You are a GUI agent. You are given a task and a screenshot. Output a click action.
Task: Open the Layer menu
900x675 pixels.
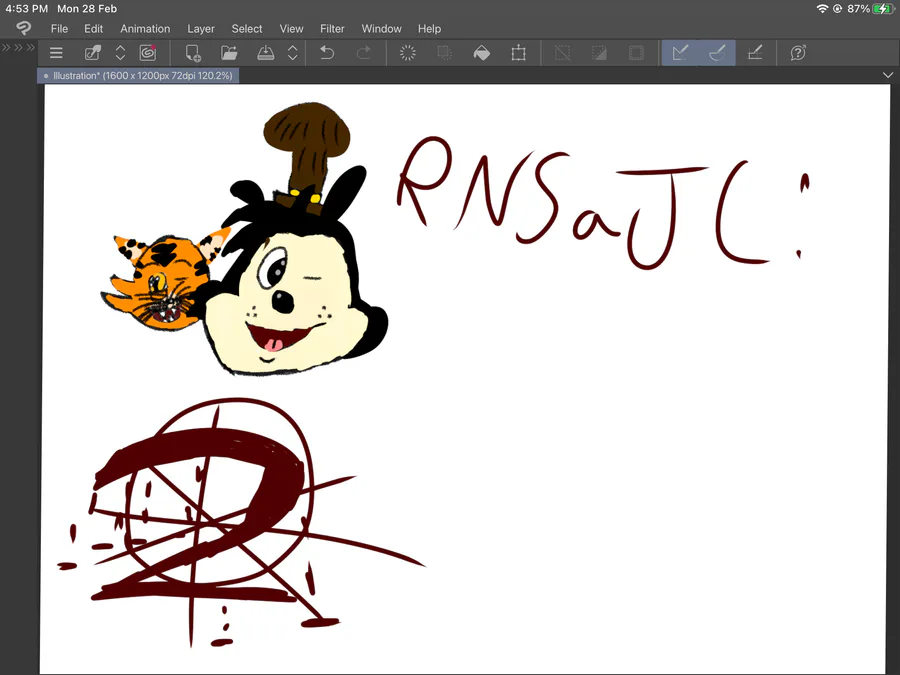(x=201, y=29)
